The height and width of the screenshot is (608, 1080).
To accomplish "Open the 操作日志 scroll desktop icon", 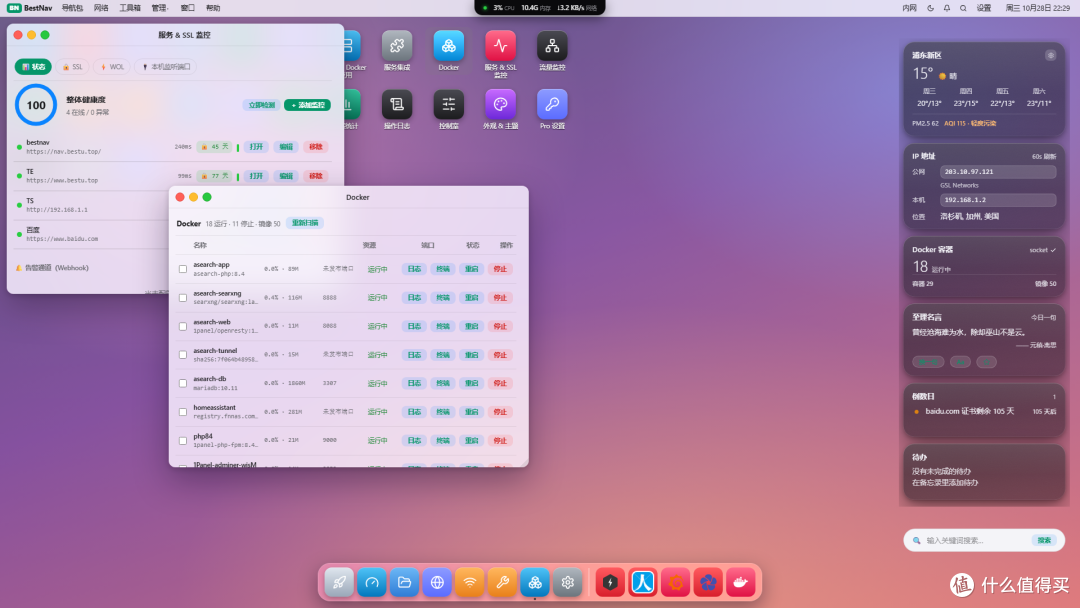I will (x=397, y=105).
